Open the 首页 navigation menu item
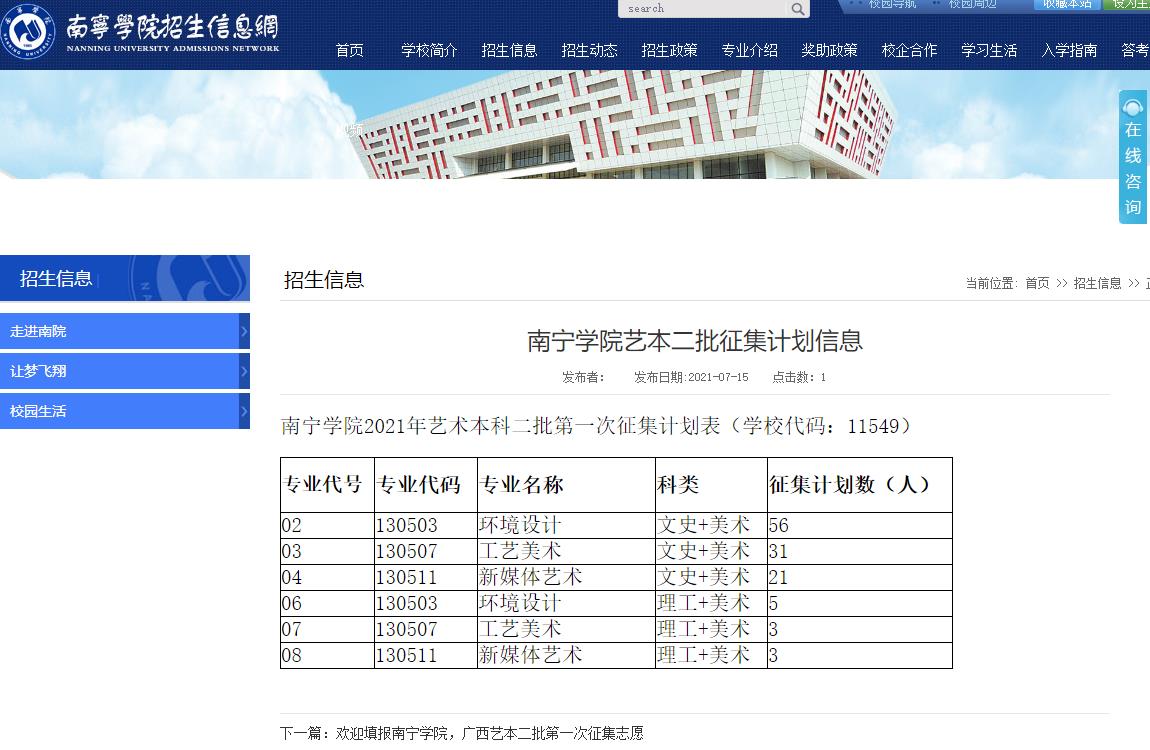The image size is (1150, 750). (x=350, y=50)
